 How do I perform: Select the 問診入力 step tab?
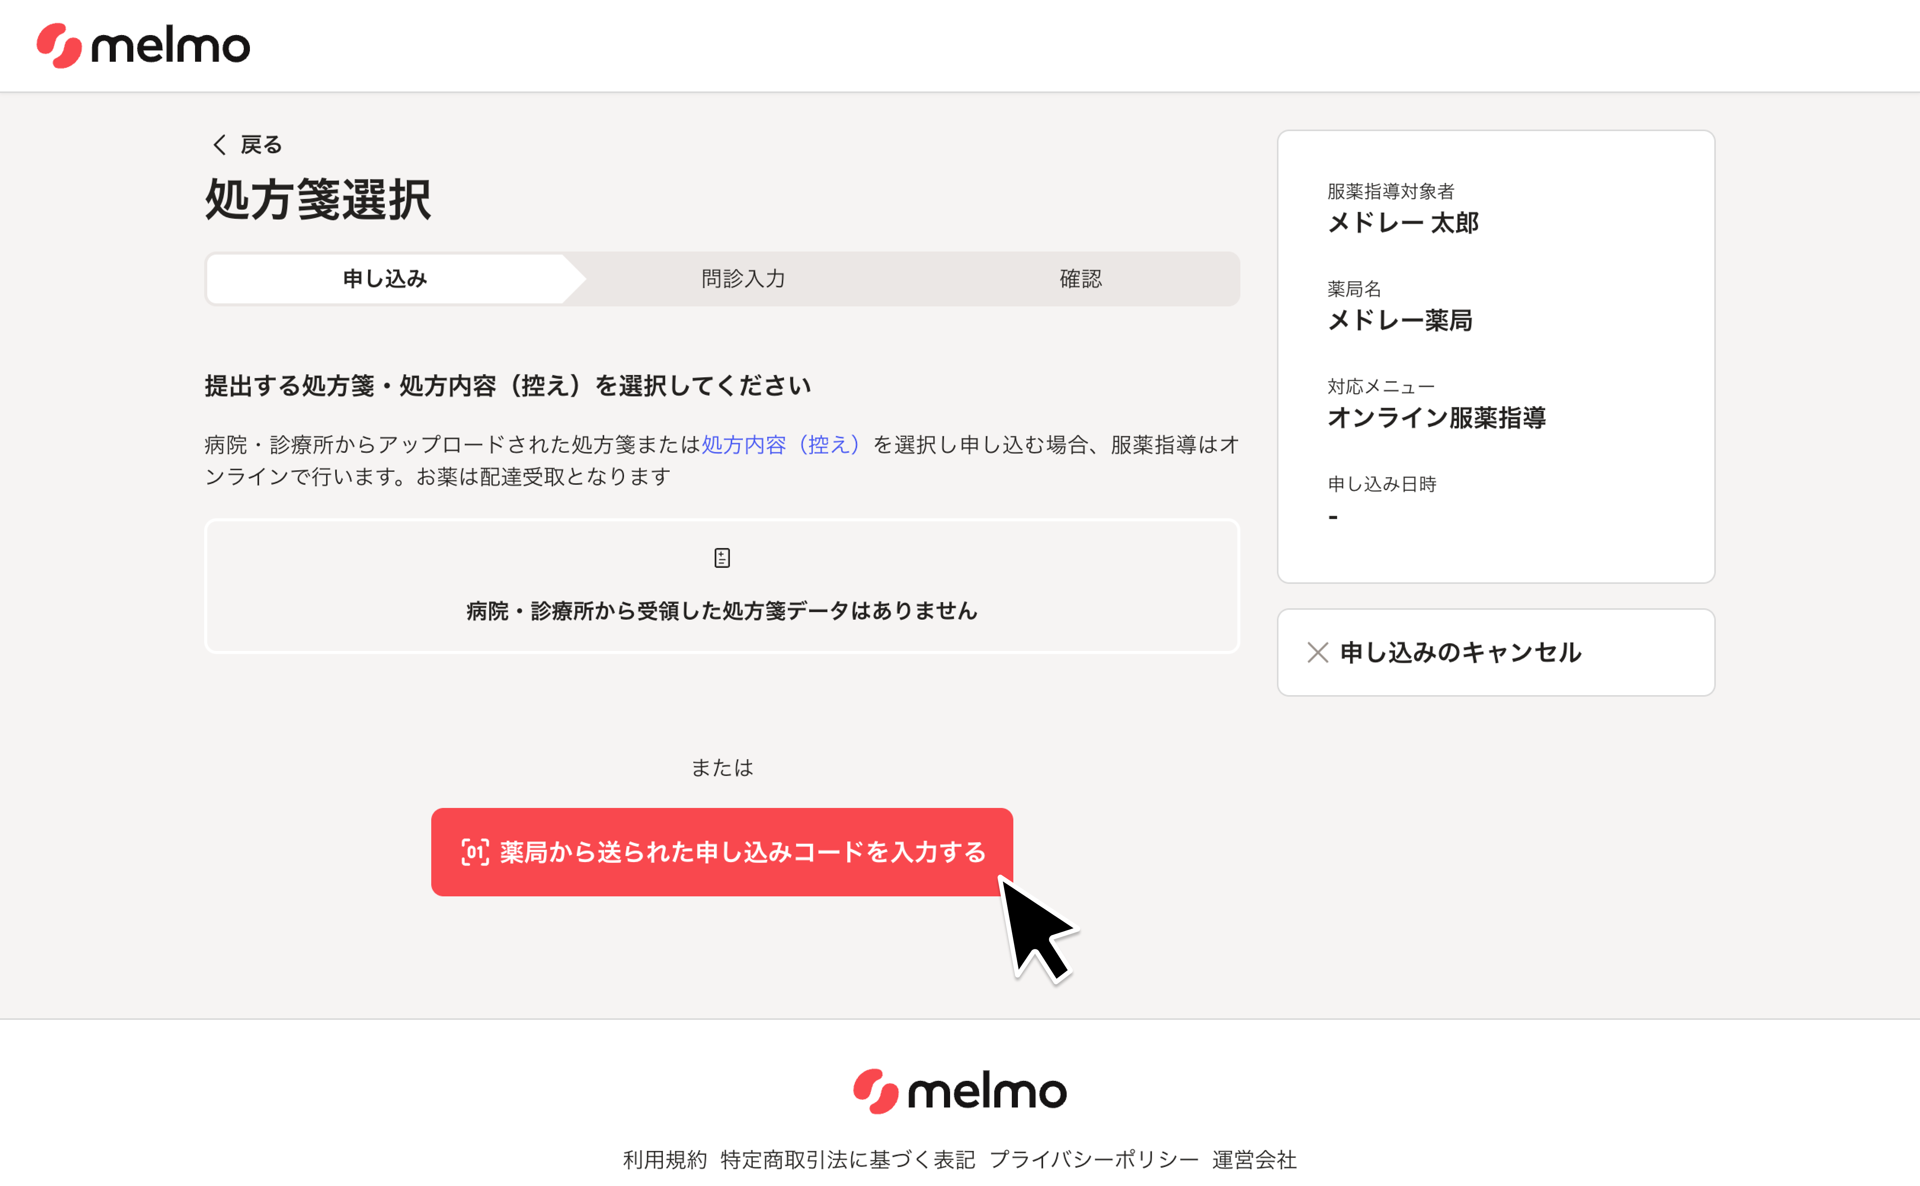coord(743,279)
